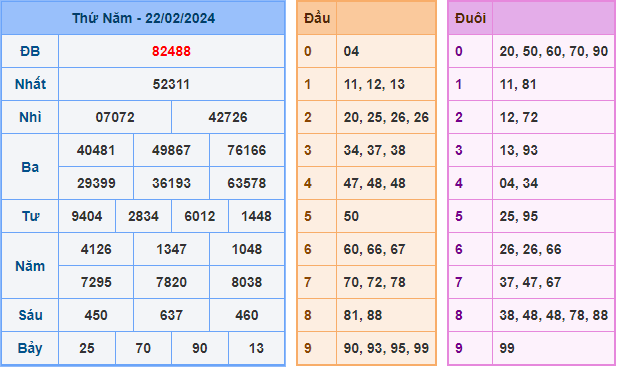The height and width of the screenshot is (367, 617).
Task: Select fifth prize number 4126
Action: click(x=96, y=249)
